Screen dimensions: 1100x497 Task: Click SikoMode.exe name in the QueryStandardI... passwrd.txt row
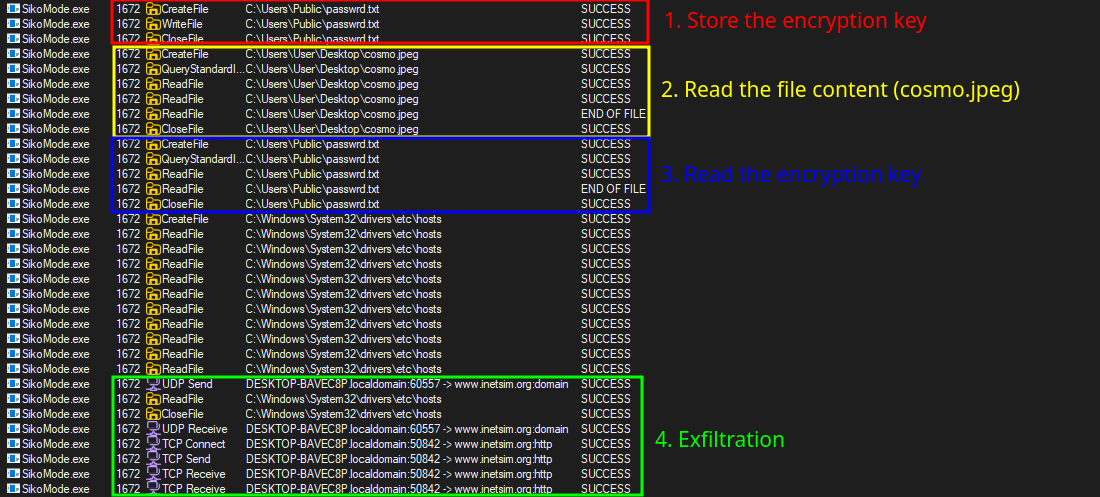pos(55,159)
